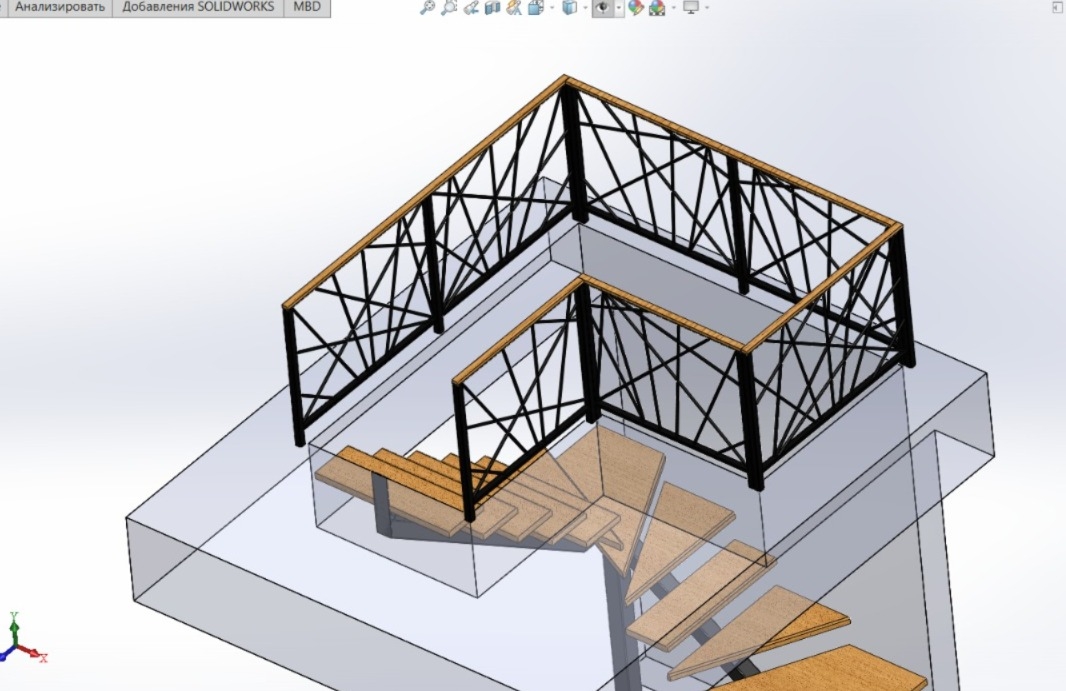Open the Dynamic Annotation Views tool
The image size is (1066, 691).
tap(514, 8)
